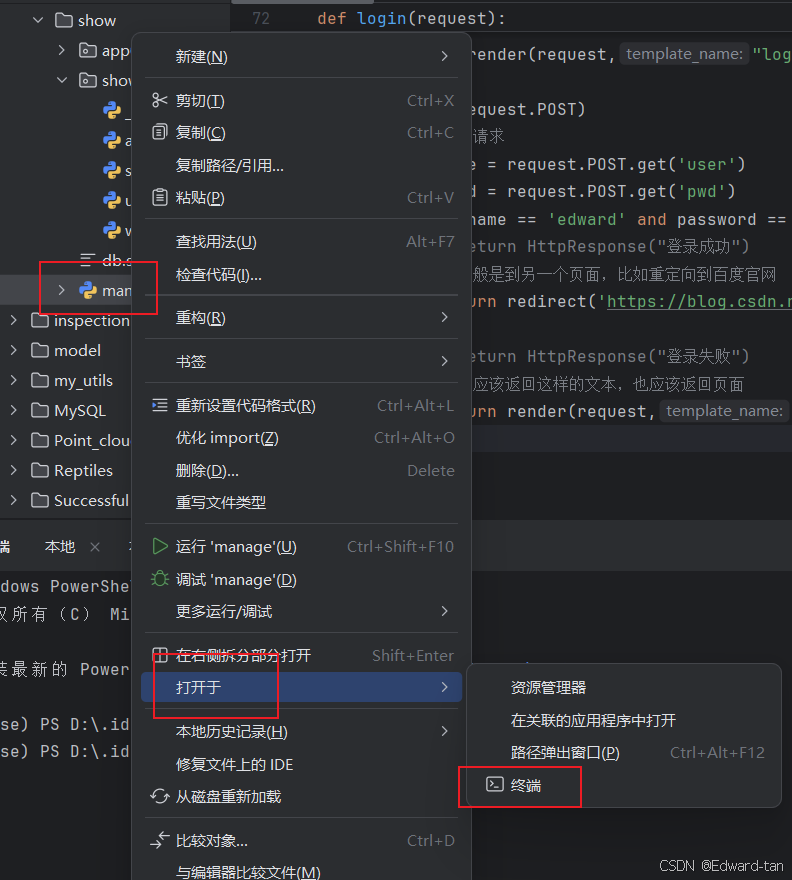Expand the model folder chevron
The image size is (792, 880).
click(14, 350)
